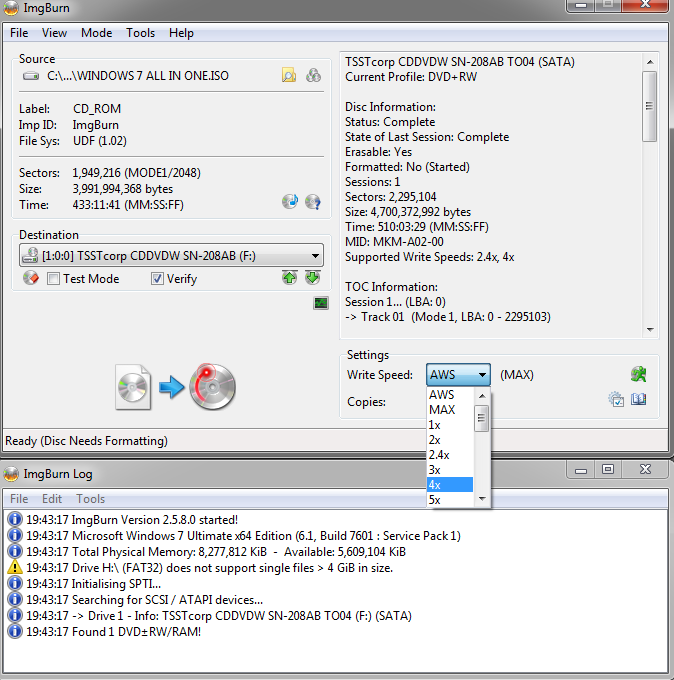Choose 2x write speed

pos(450,440)
